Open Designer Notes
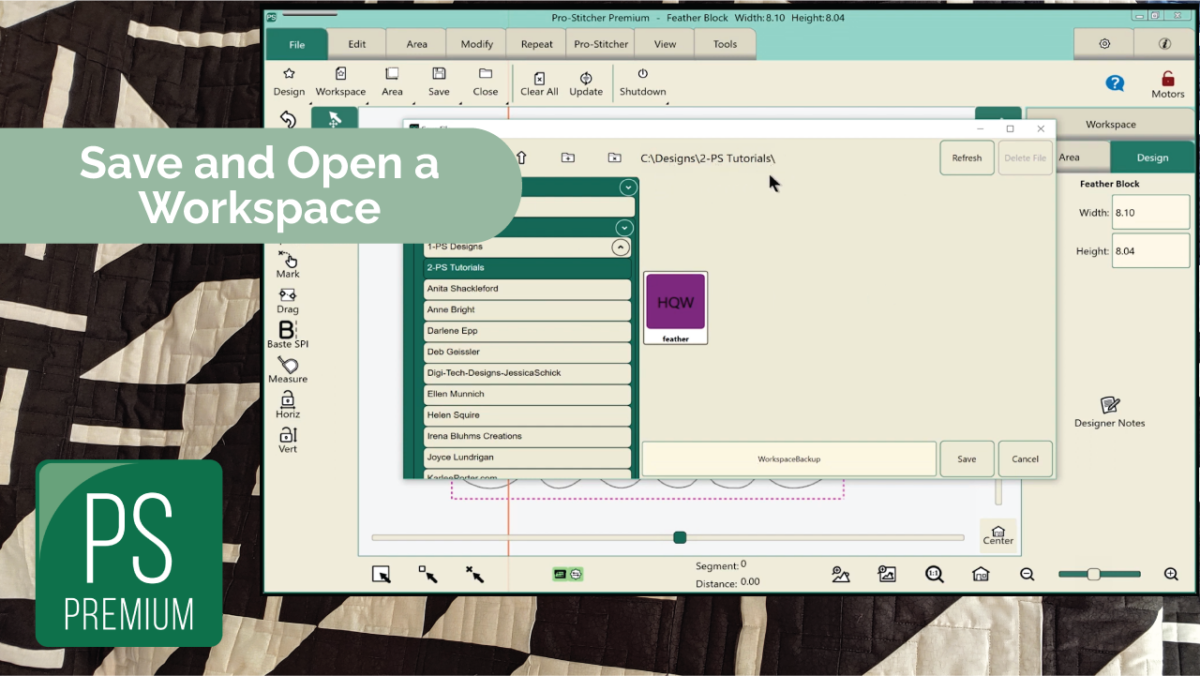 1109,405
